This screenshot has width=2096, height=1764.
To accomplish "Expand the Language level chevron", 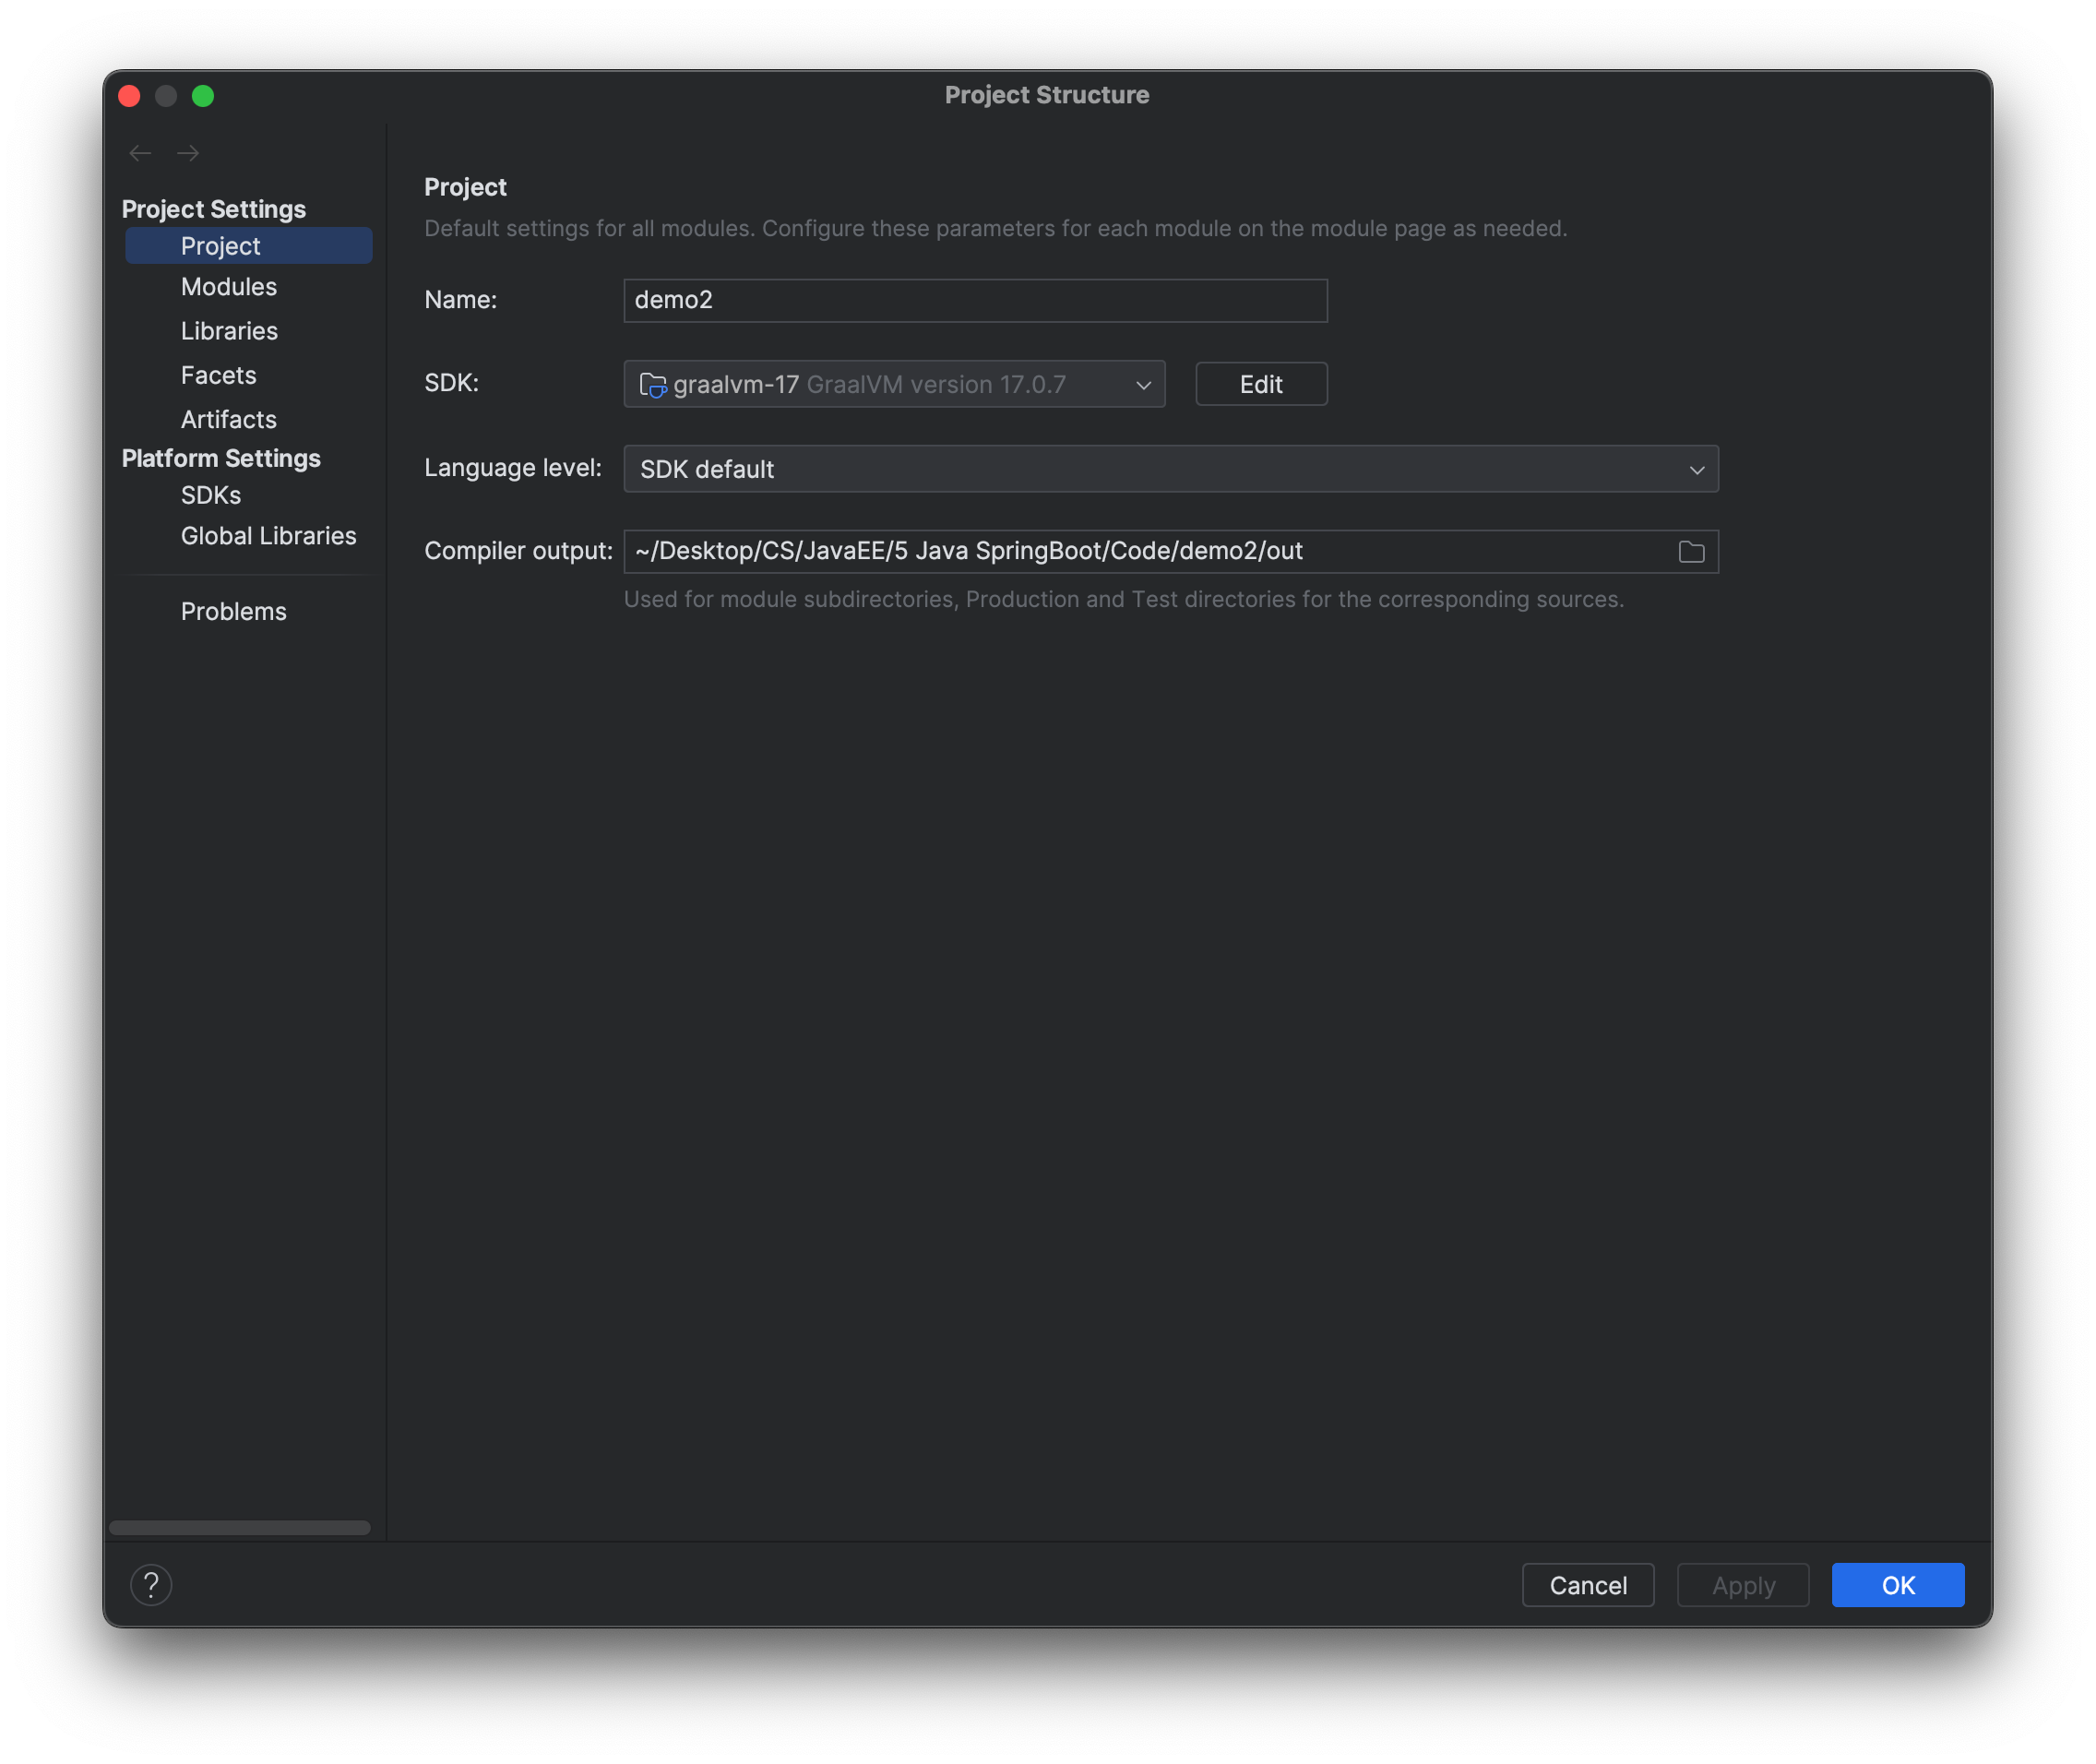I will point(1696,468).
